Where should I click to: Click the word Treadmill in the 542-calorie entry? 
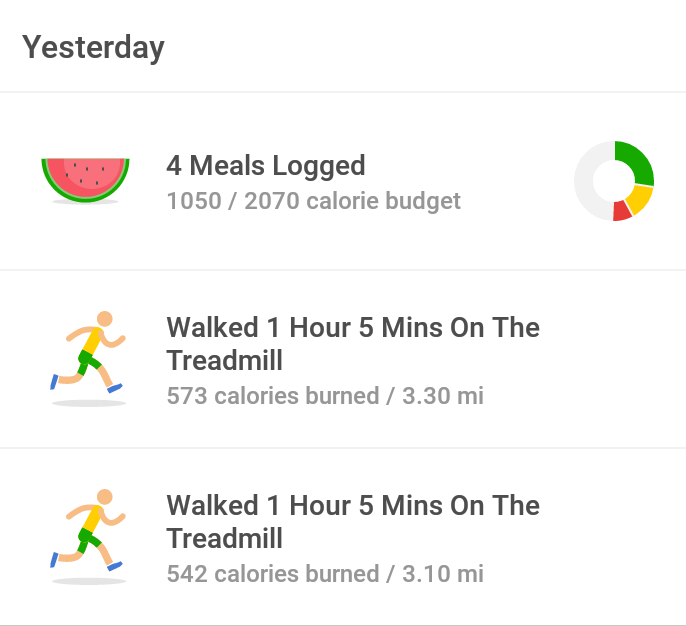tap(225, 538)
